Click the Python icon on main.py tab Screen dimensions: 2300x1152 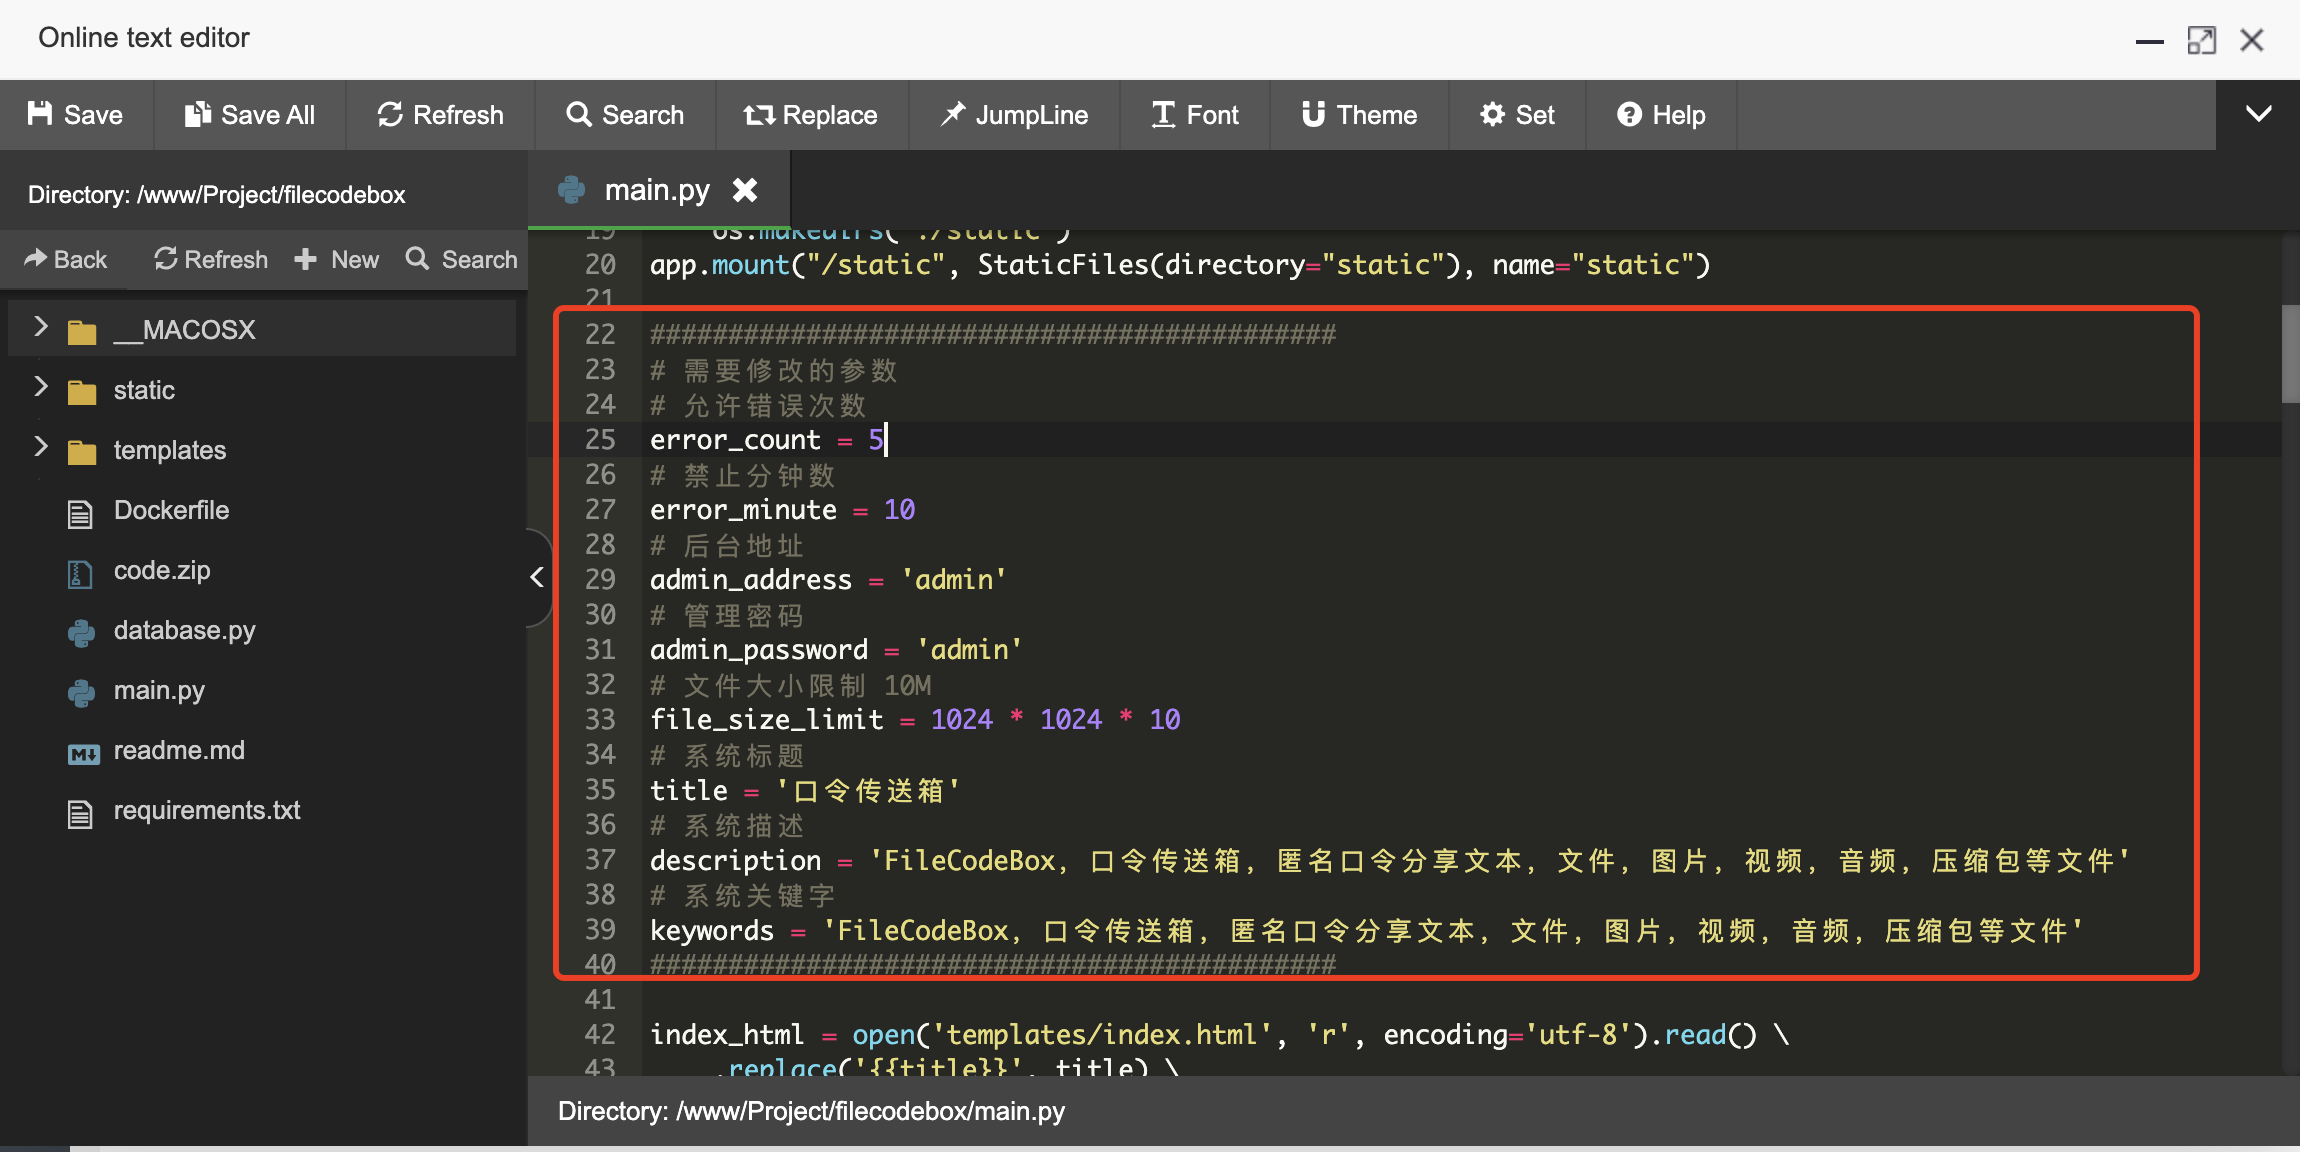(571, 189)
